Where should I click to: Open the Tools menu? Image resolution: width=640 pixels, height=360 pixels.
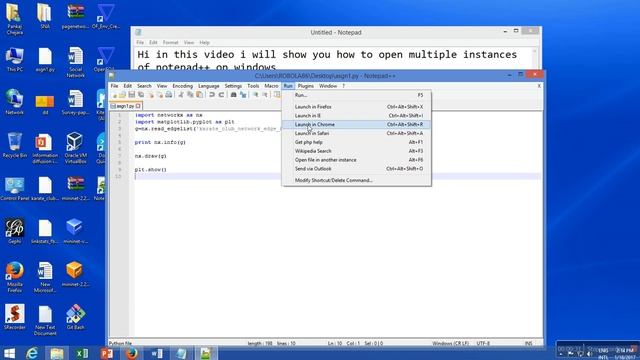253,86
